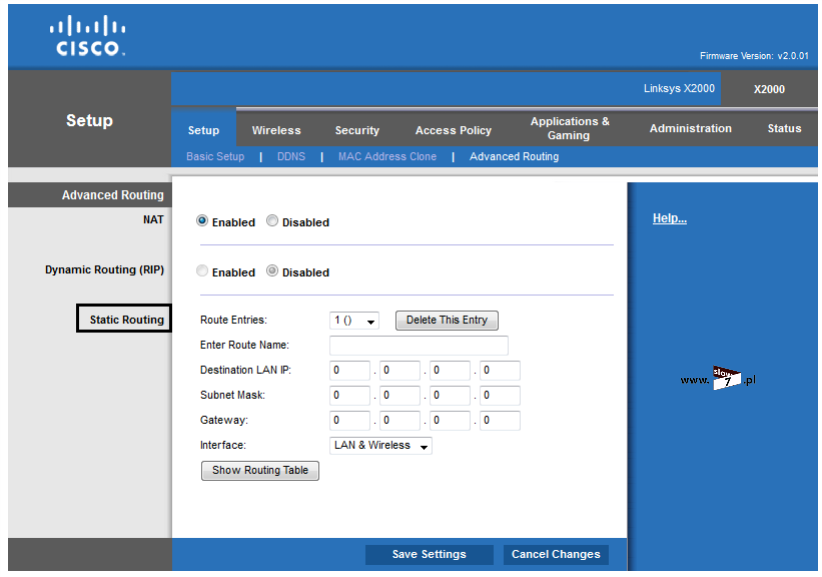Open Applications & Gaming tab
This screenshot has height=577, width=822.
(x=569, y=128)
